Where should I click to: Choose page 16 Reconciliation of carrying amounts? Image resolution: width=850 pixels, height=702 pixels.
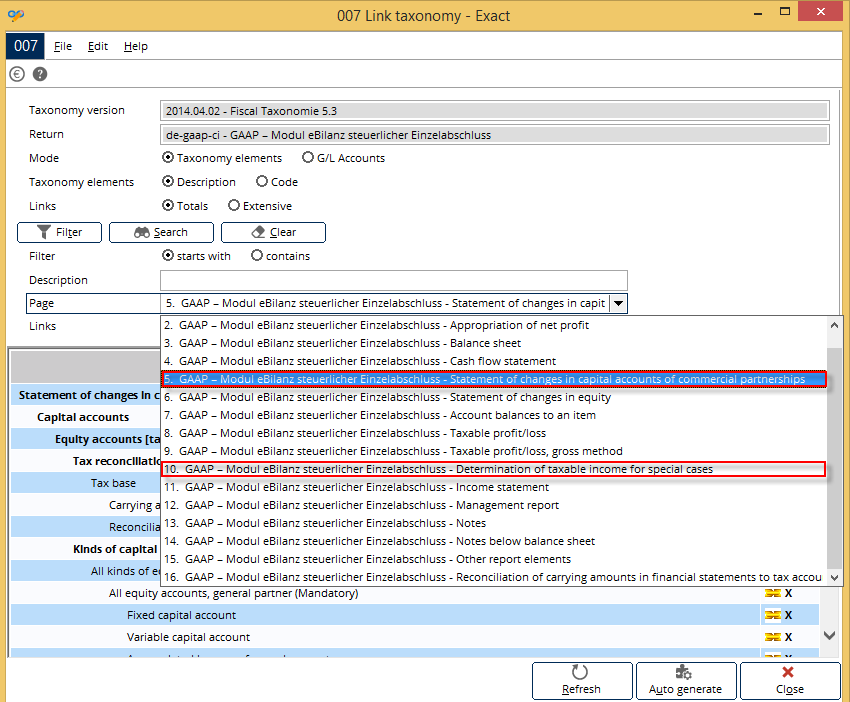(494, 577)
